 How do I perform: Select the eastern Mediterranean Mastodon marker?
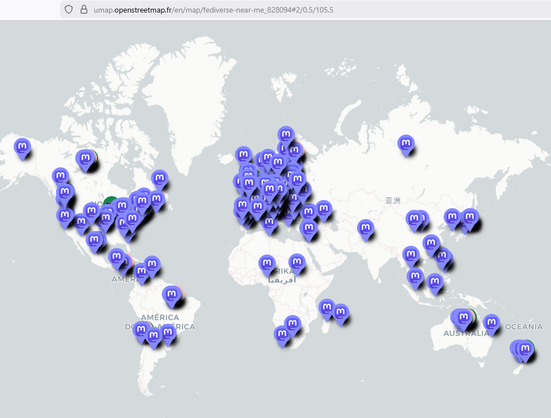tap(309, 230)
